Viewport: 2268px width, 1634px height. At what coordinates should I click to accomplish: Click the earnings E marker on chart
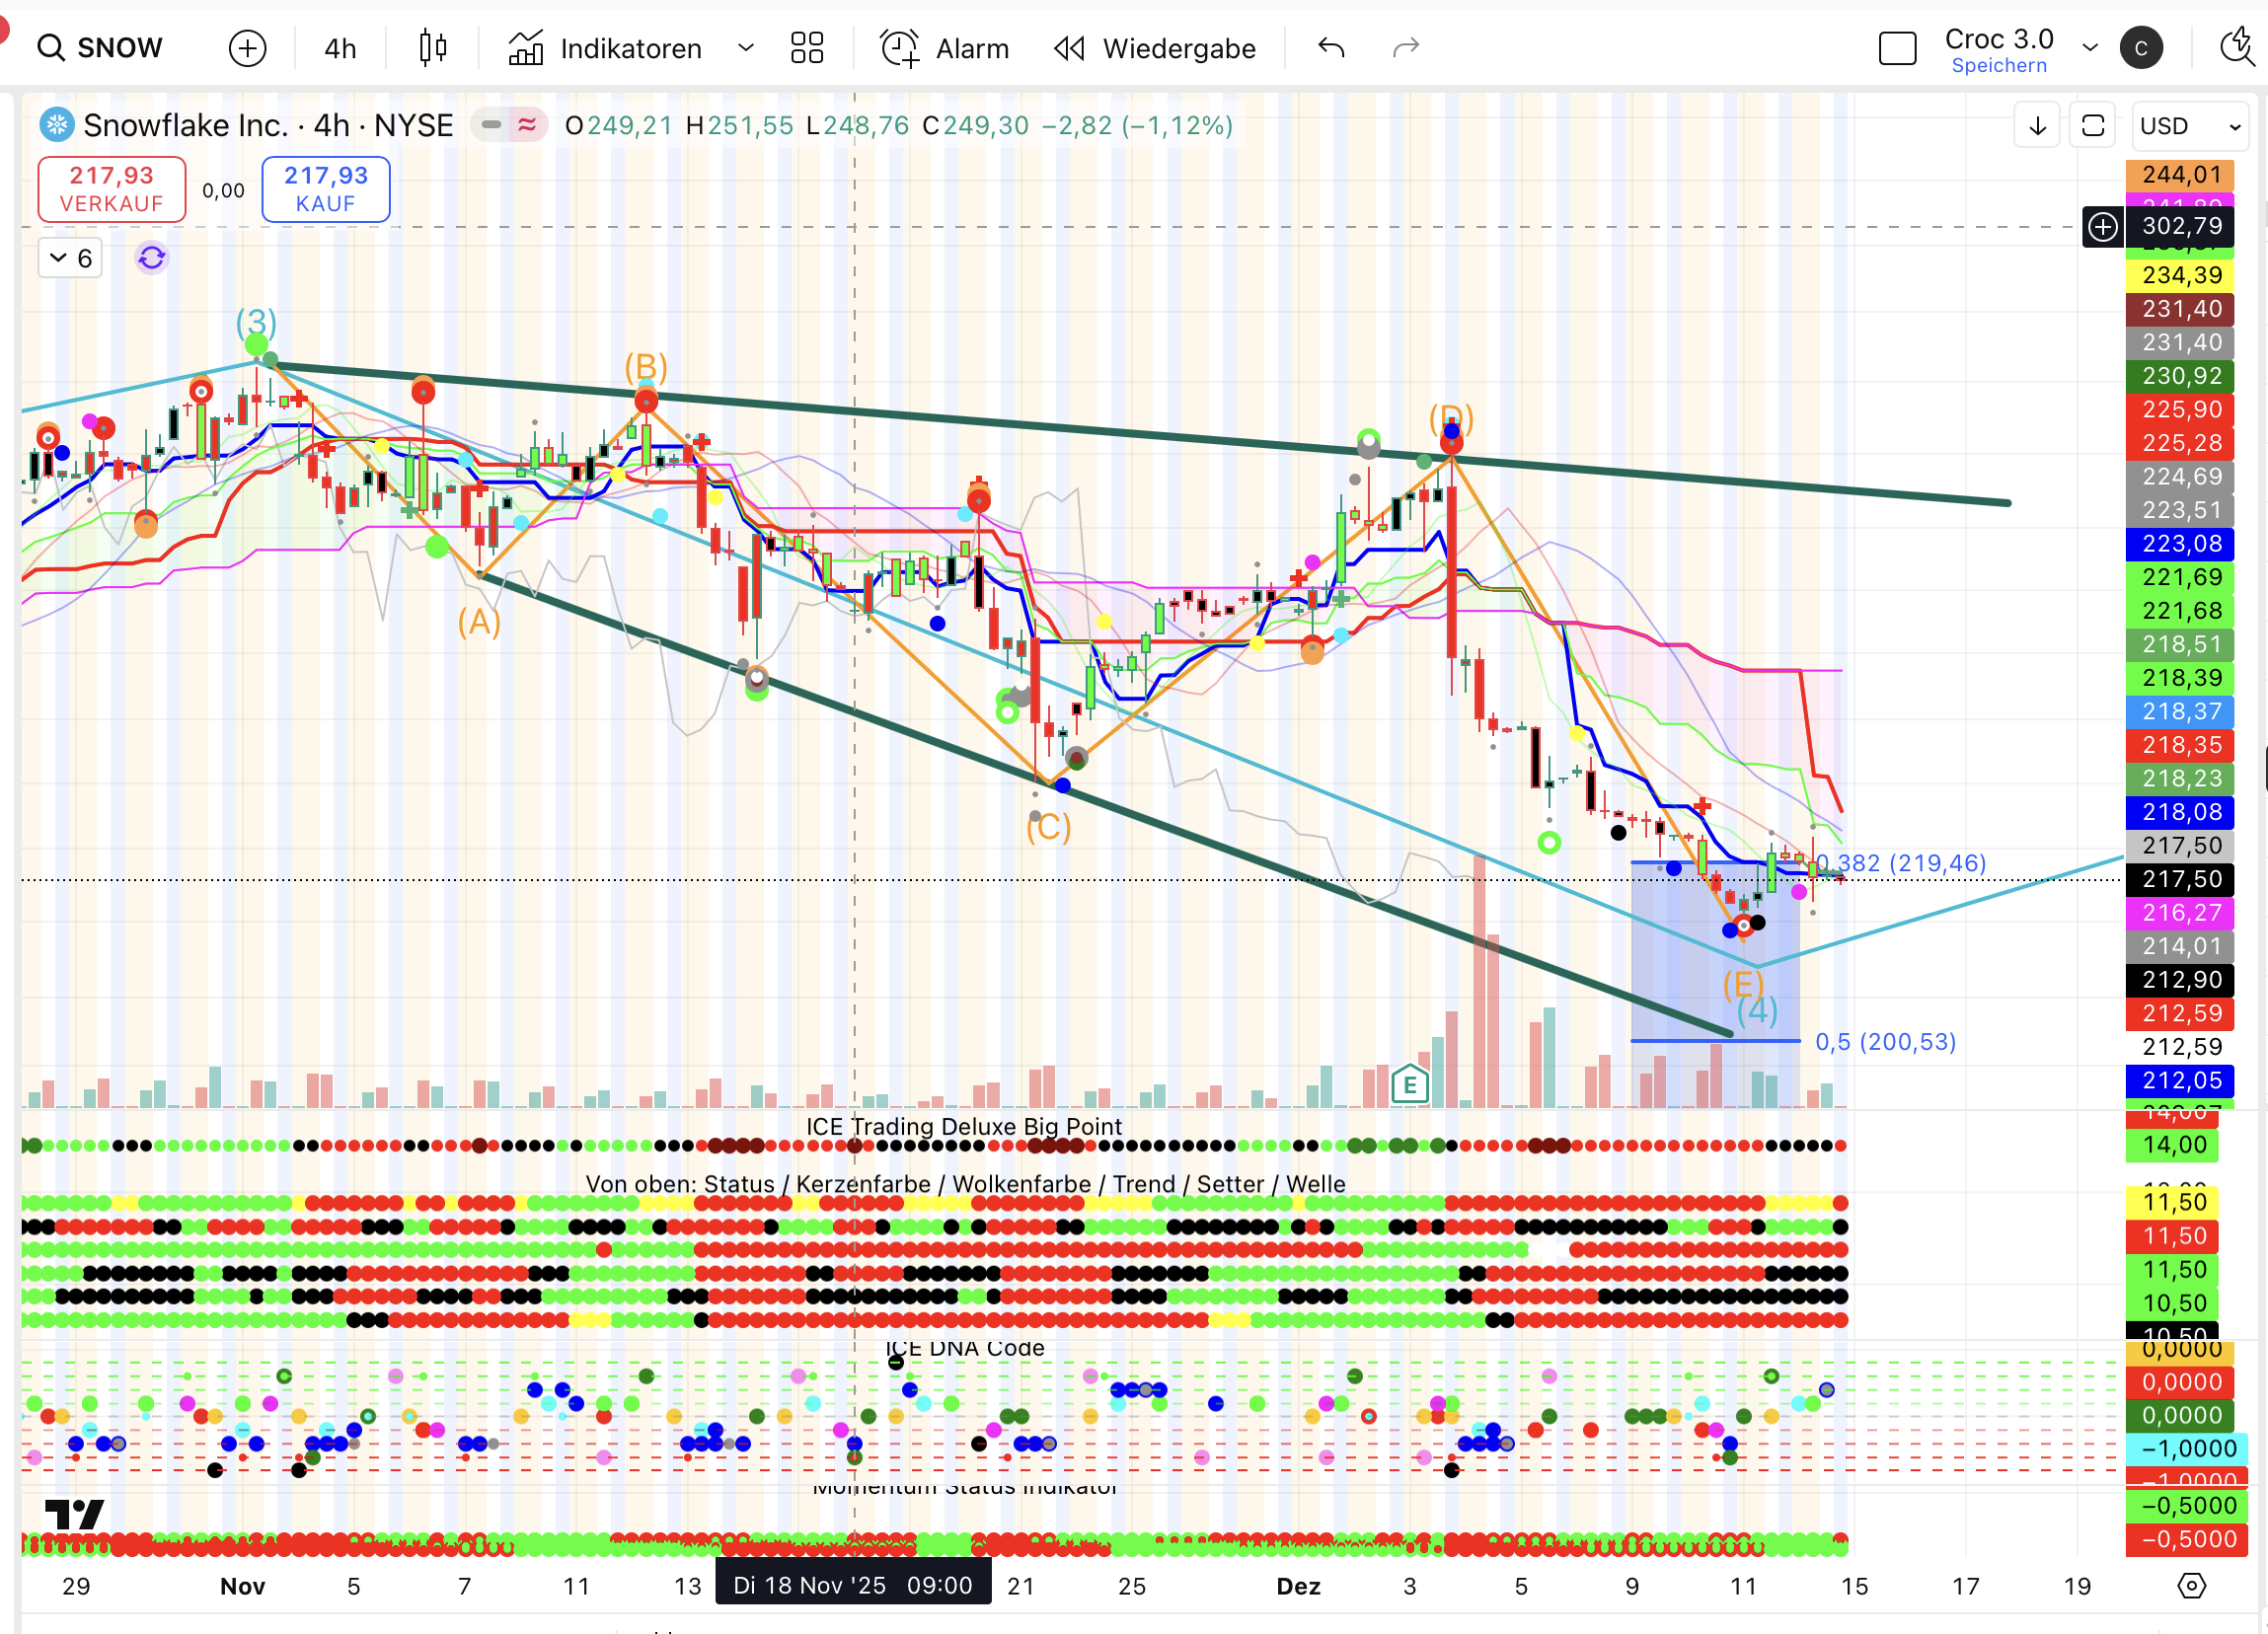(x=1409, y=1084)
